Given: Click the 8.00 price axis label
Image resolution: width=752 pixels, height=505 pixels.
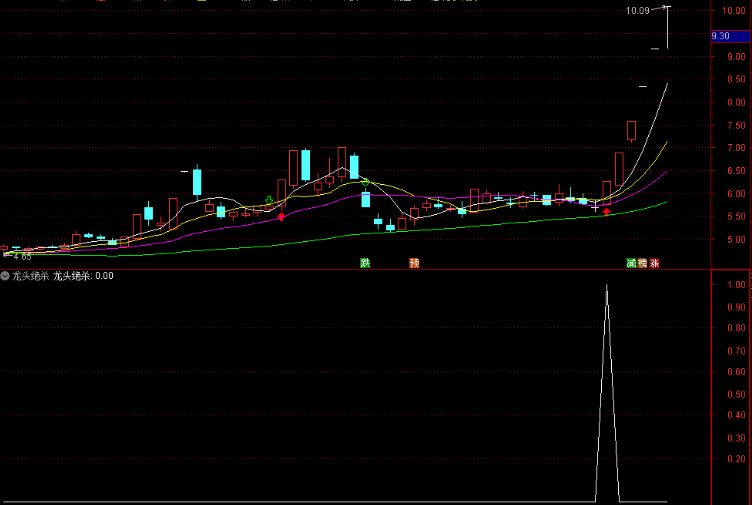Looking at the screenshot, I should point(736,102).
